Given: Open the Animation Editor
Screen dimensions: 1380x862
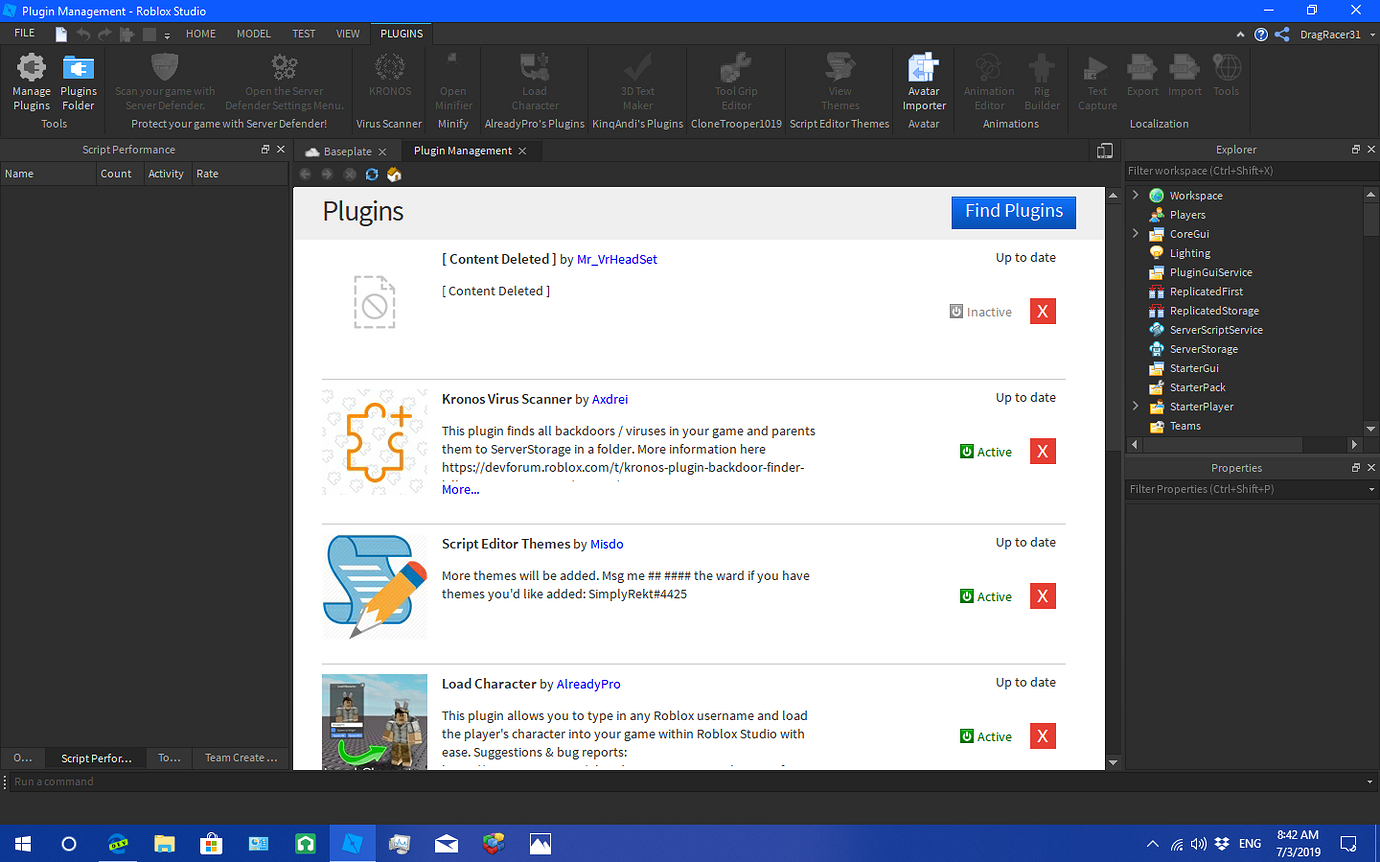Looking at the screenshot, I should (989, 82).
